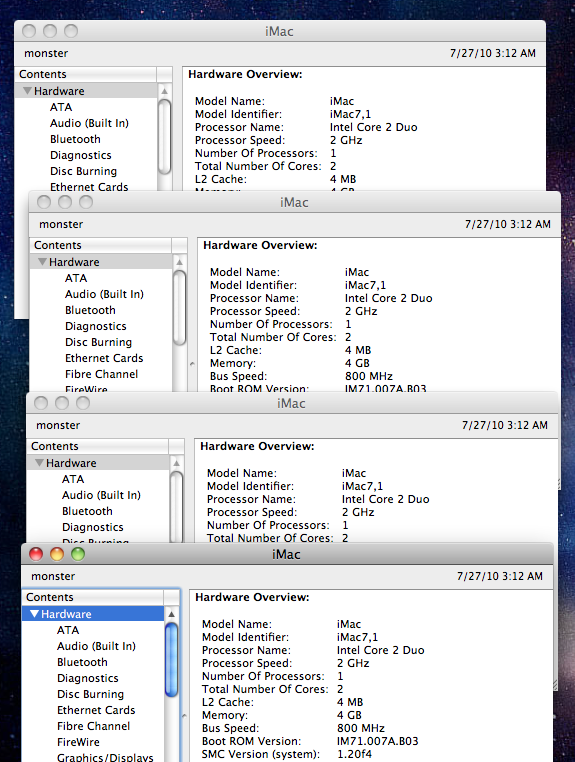Click the scroll-up arrow in the active window's sidebar
The image size is (575, 762).
(172, 614)
